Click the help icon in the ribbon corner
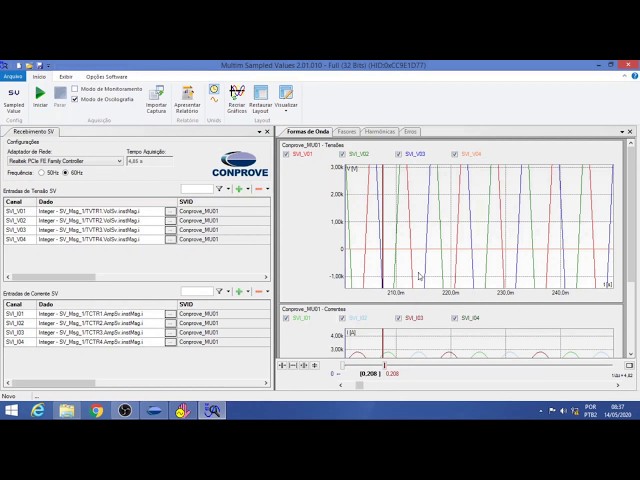The width and height of the screenshot is (640, 480). [635, 76]
